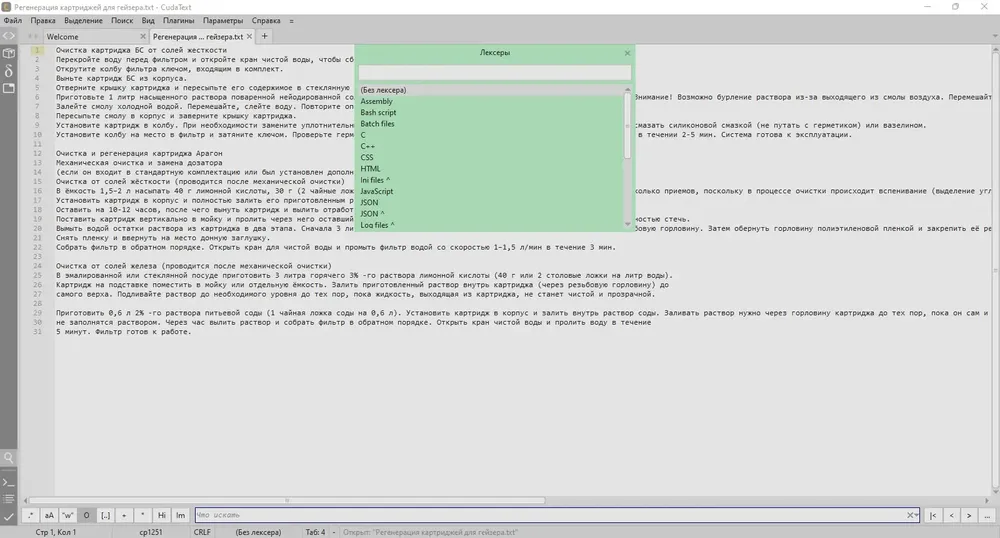Open the Файл menu
Viewport: 1000px width, 538px height.
13,20
